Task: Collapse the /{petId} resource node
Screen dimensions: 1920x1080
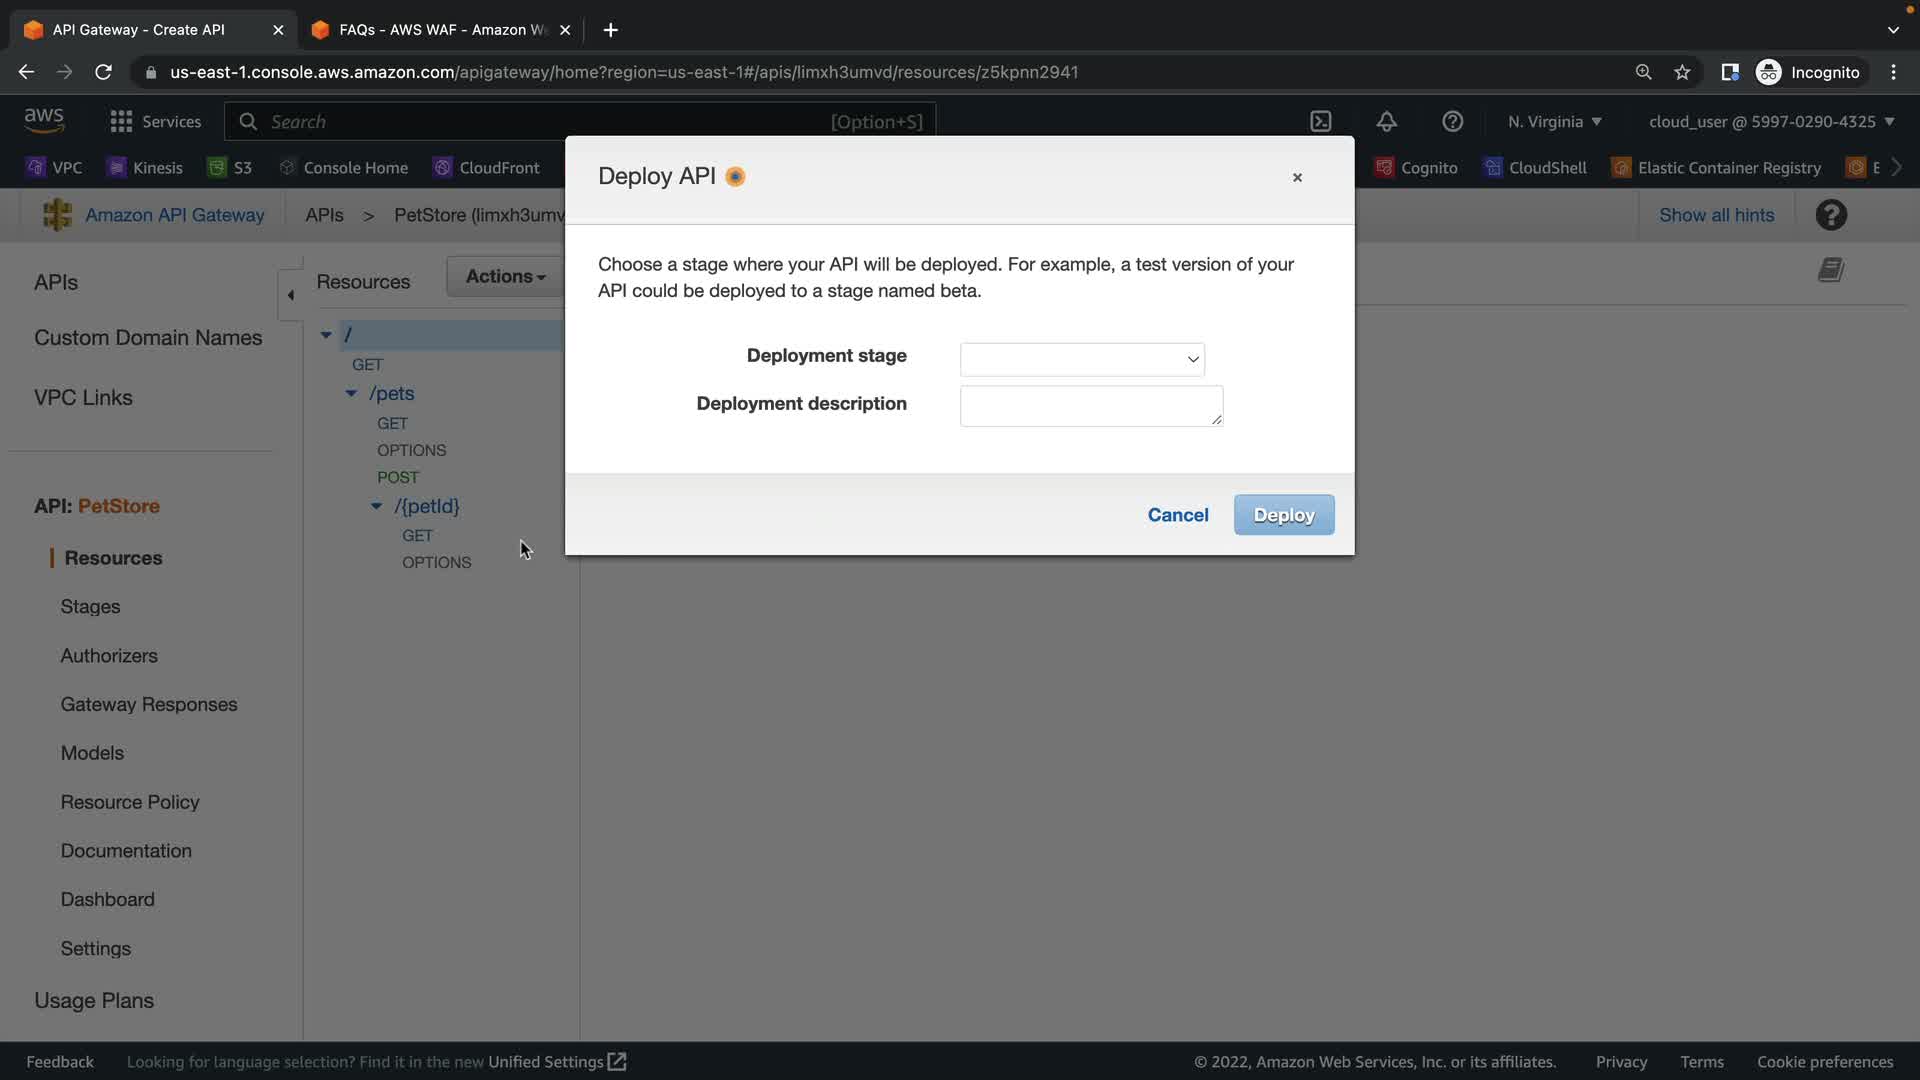Action: pyautogui.click(x=377, y=507)
